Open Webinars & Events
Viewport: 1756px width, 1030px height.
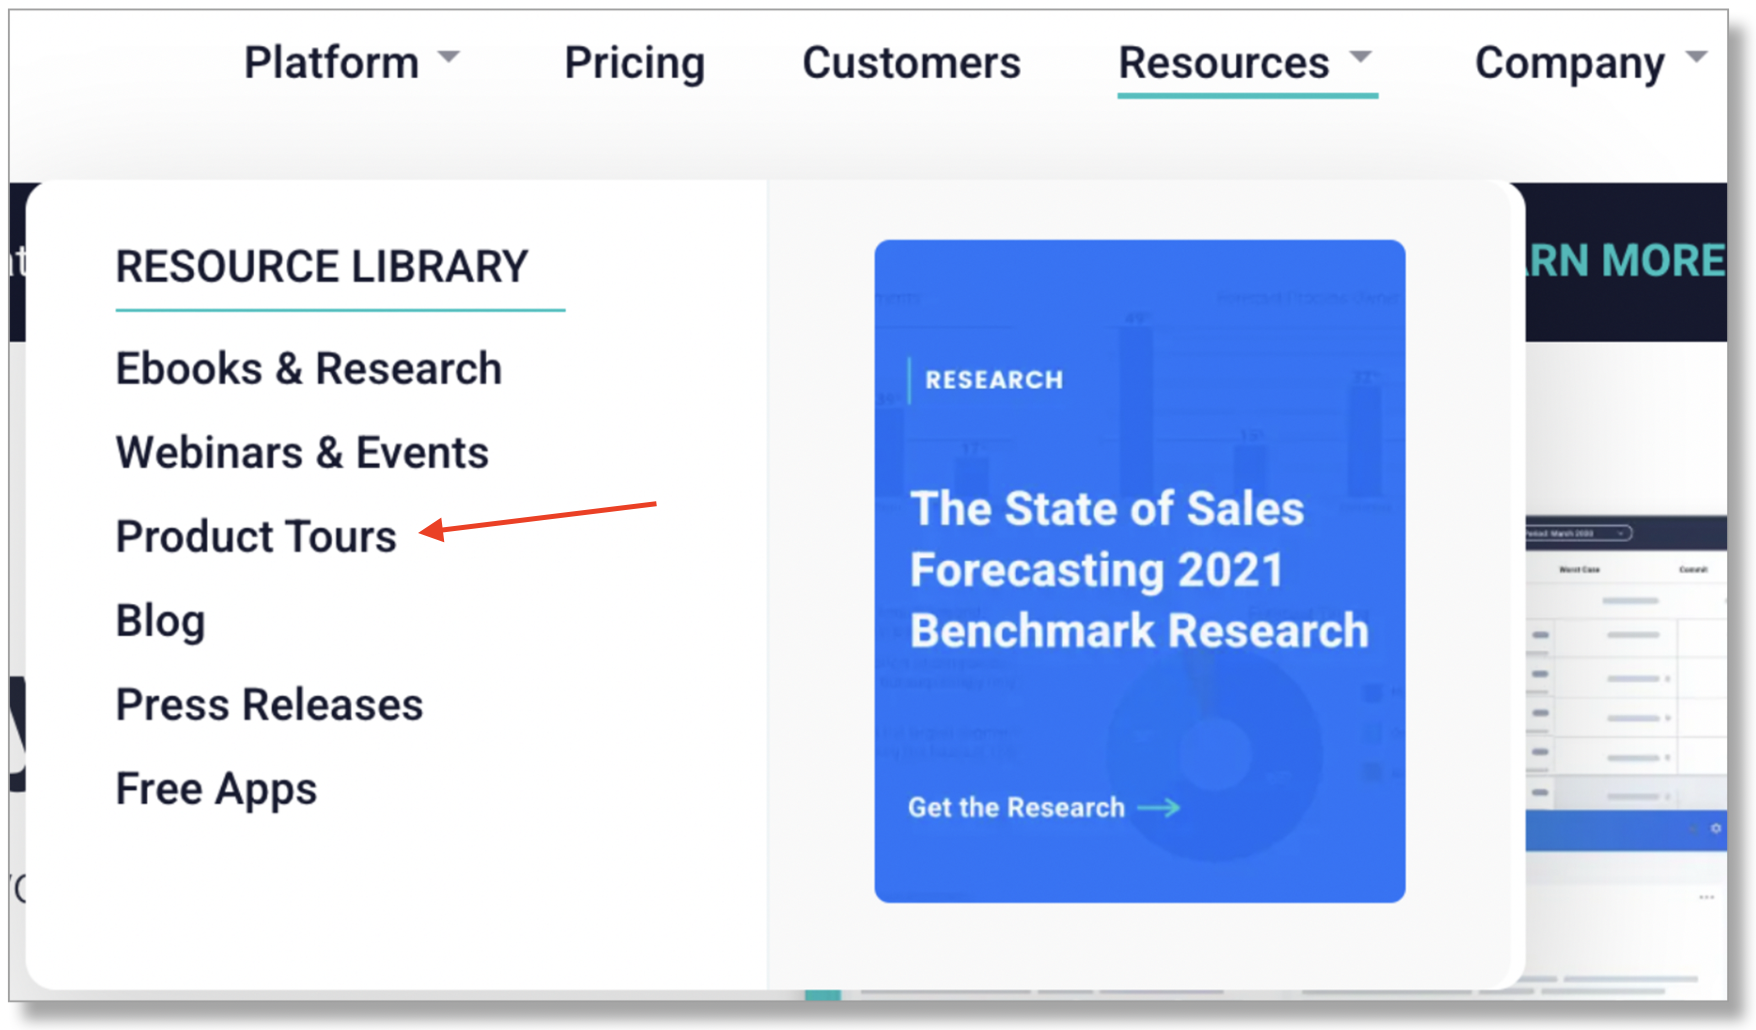[302, 453]
